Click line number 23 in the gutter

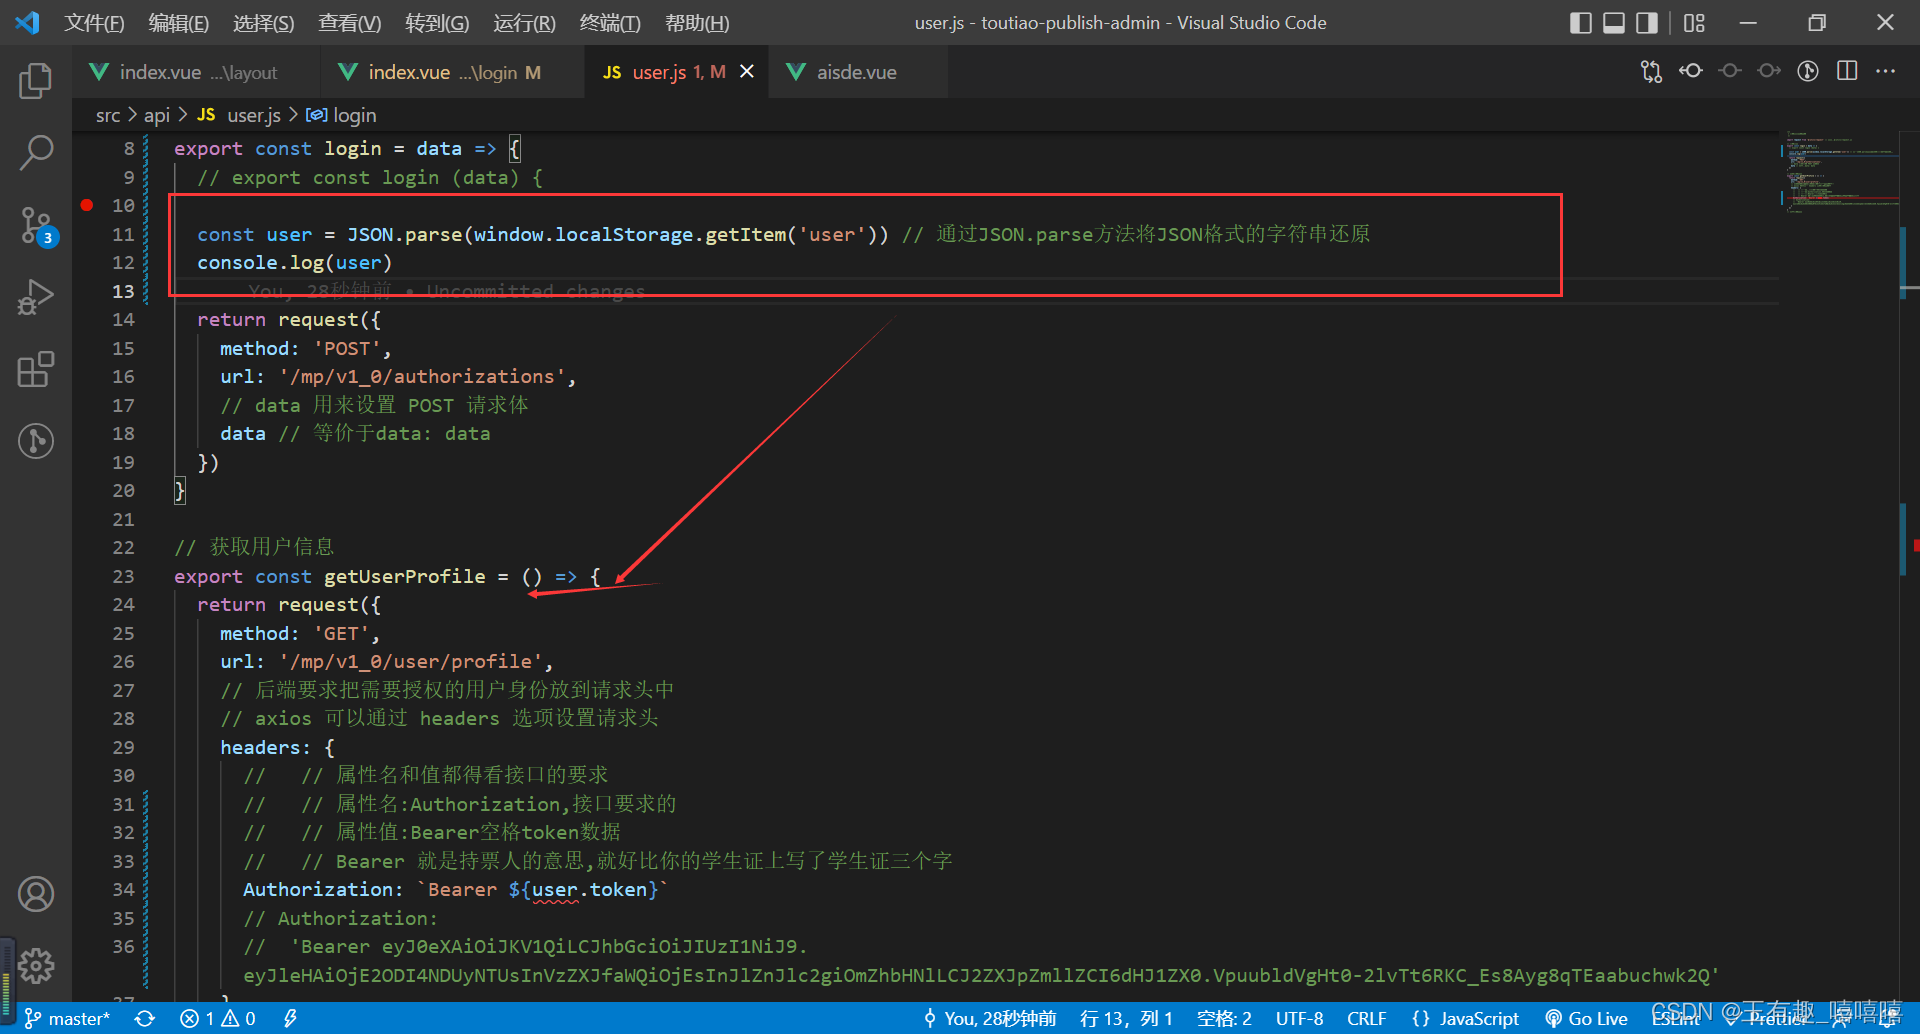[x=123, y=576]
